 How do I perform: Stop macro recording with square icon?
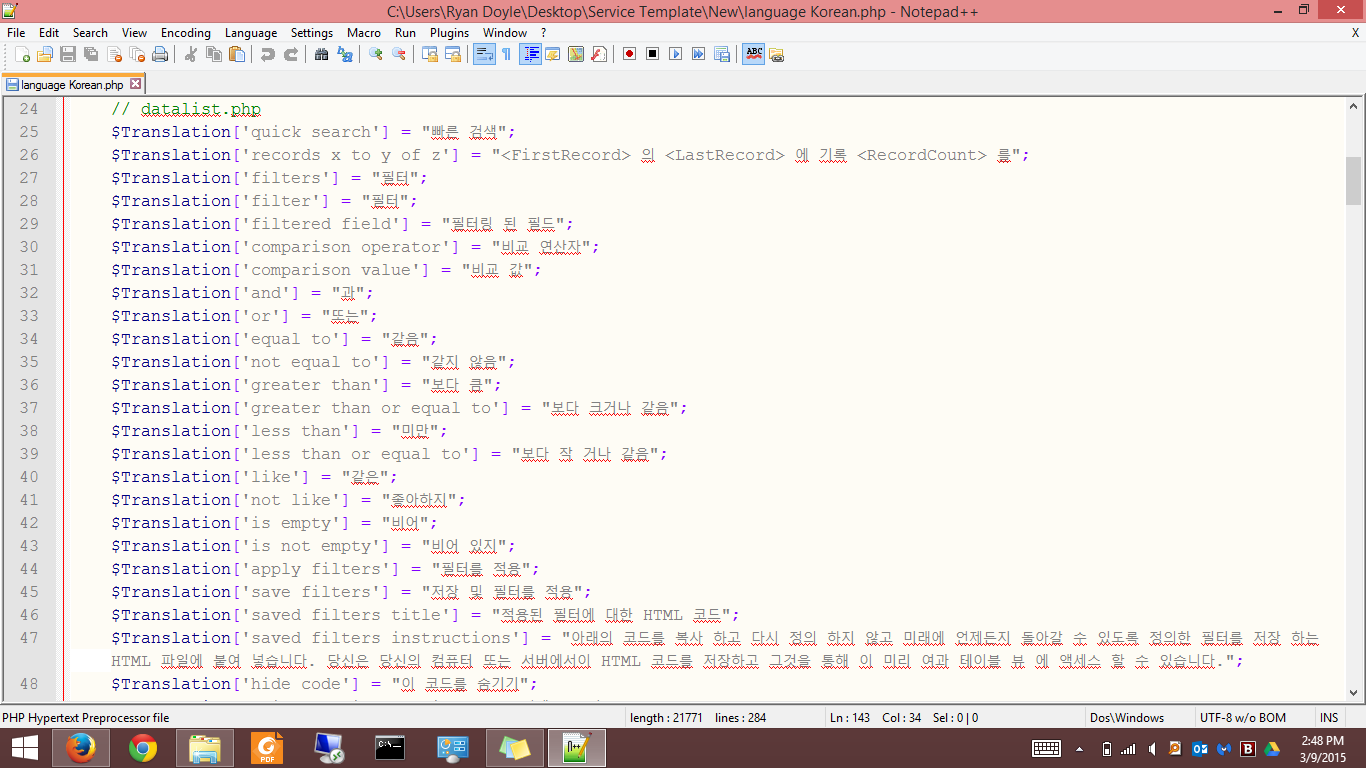click(652, 54)
